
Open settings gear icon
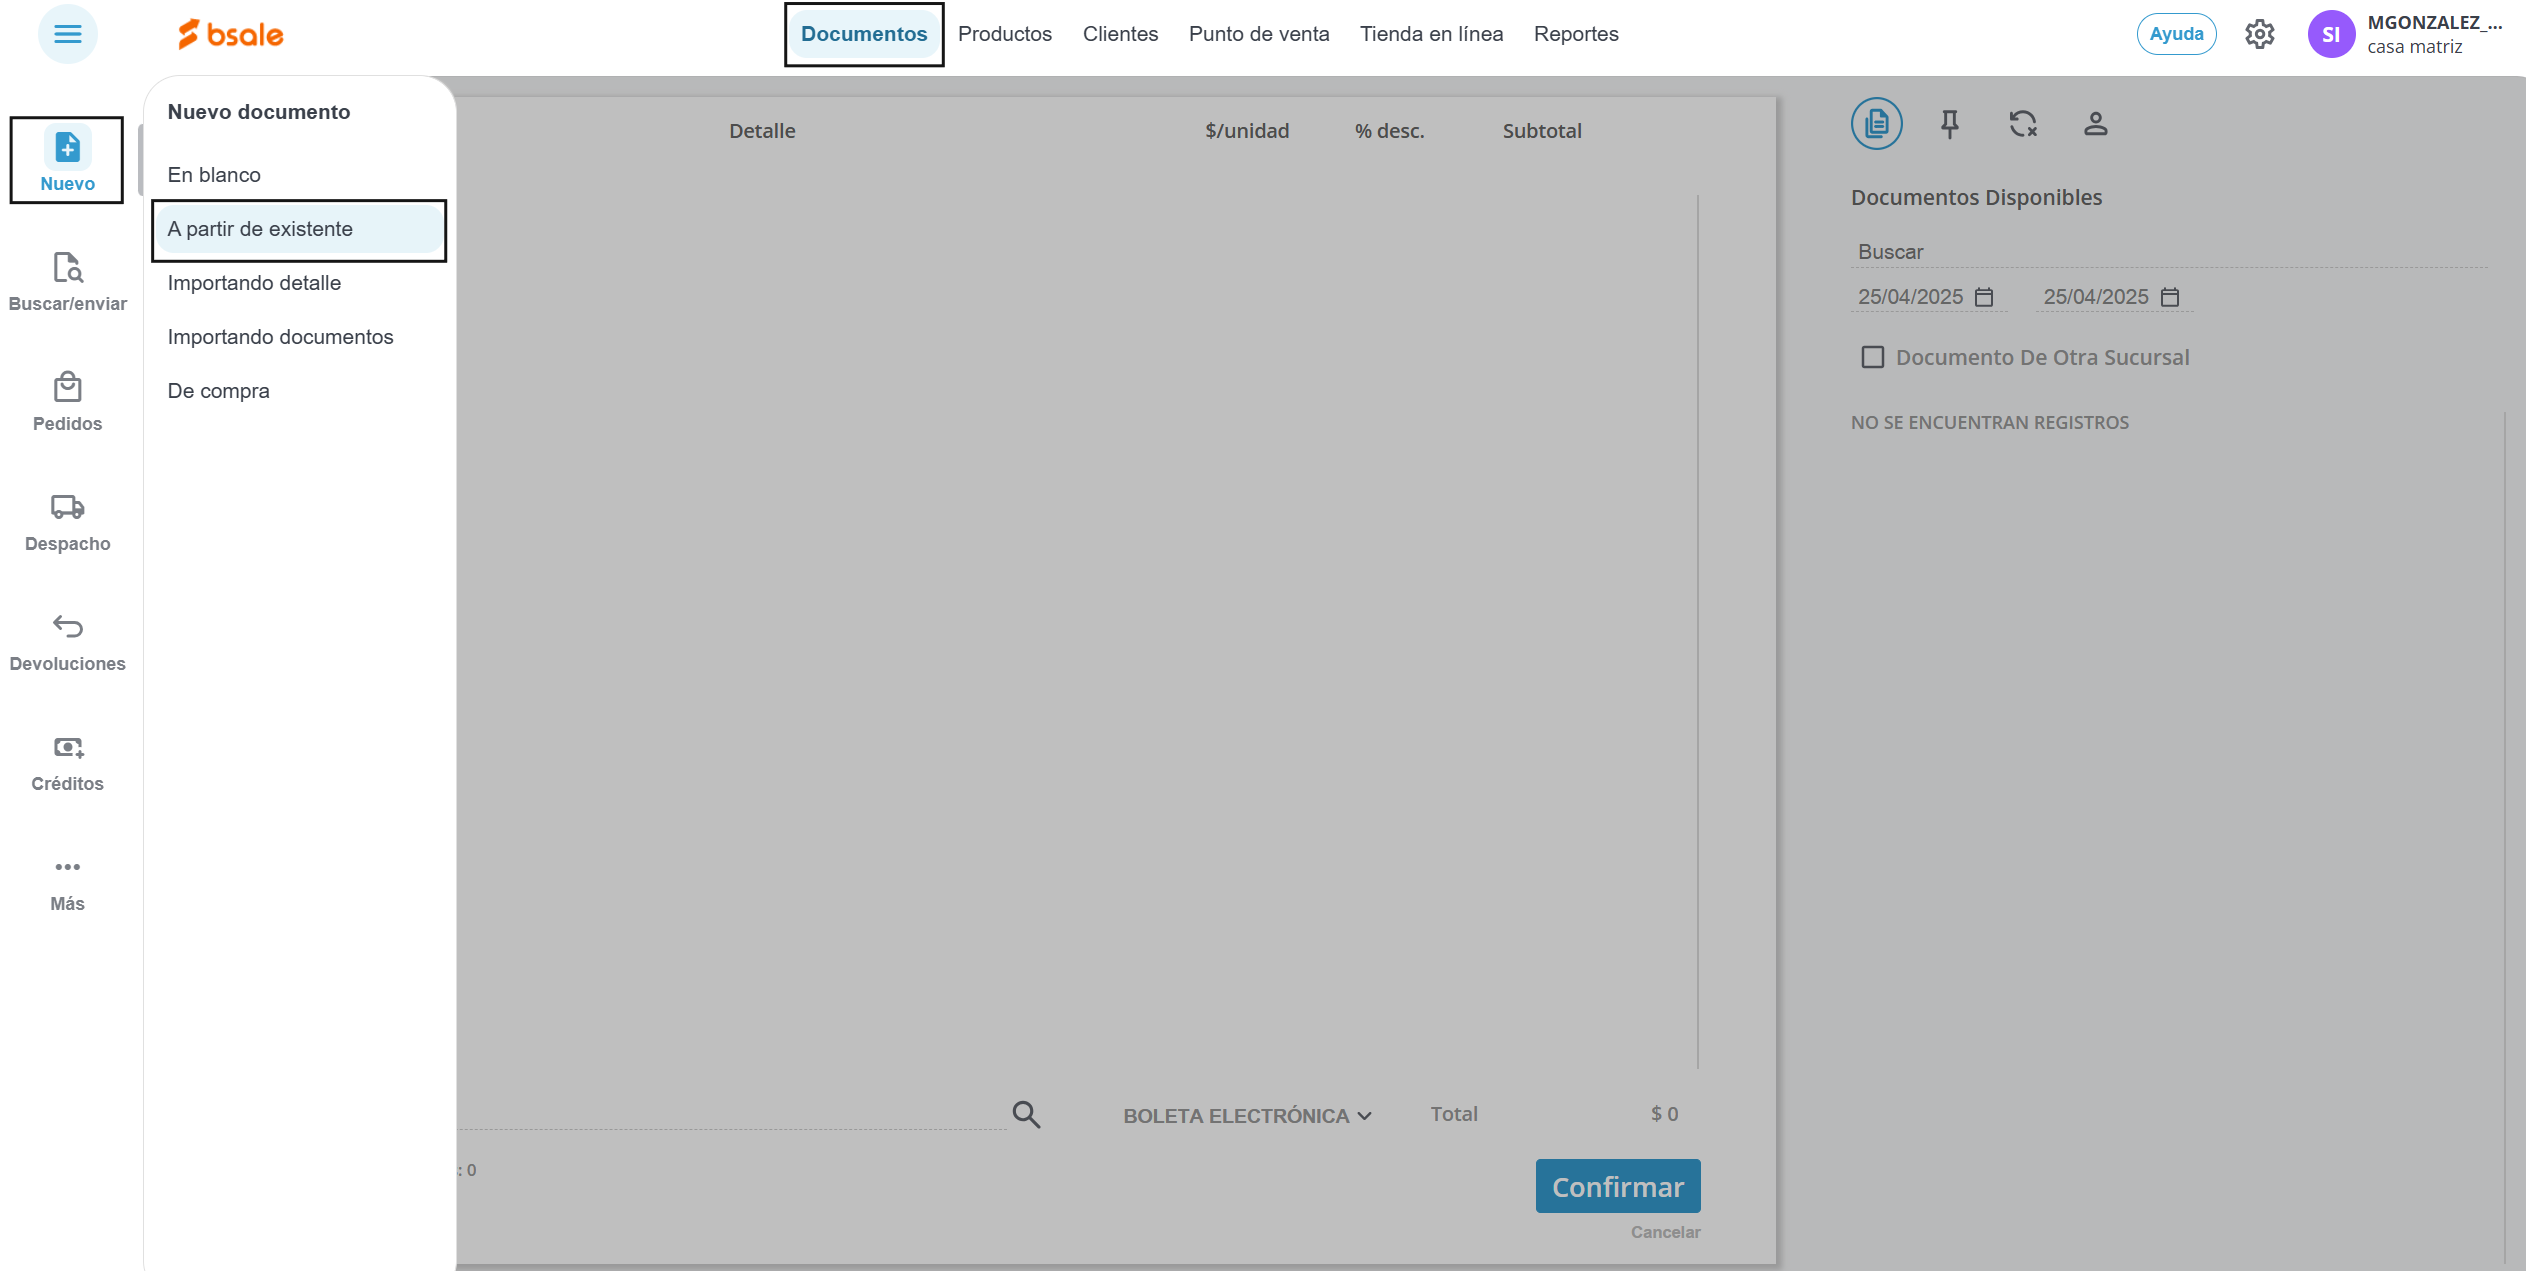click(x=2259, y=34)
